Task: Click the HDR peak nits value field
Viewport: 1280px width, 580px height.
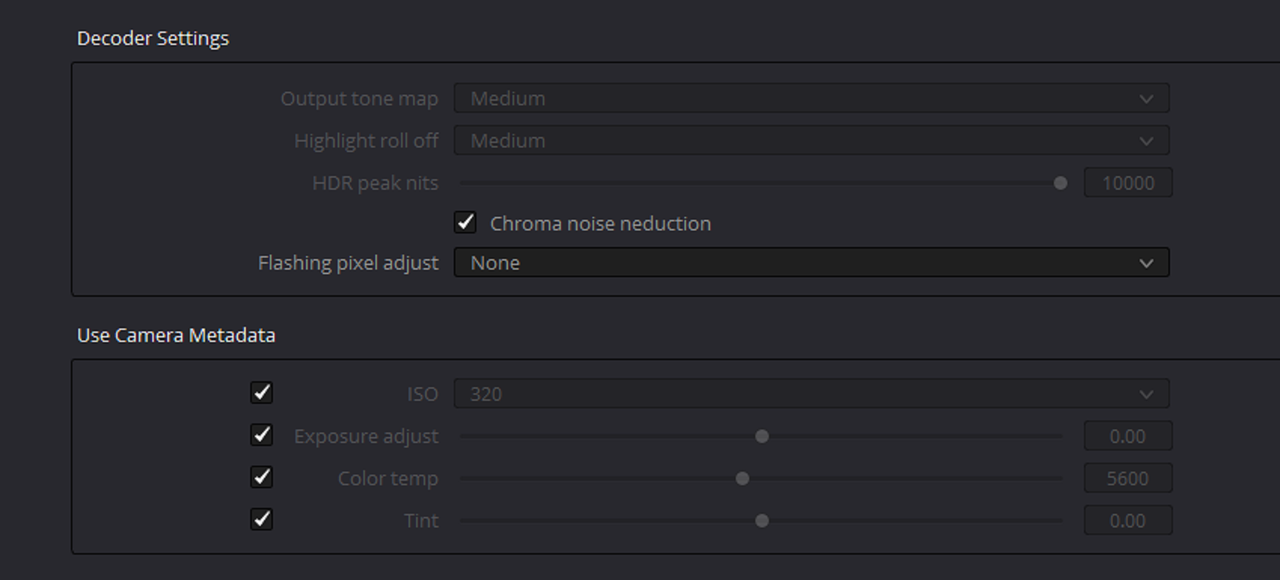Action: 1127,183
